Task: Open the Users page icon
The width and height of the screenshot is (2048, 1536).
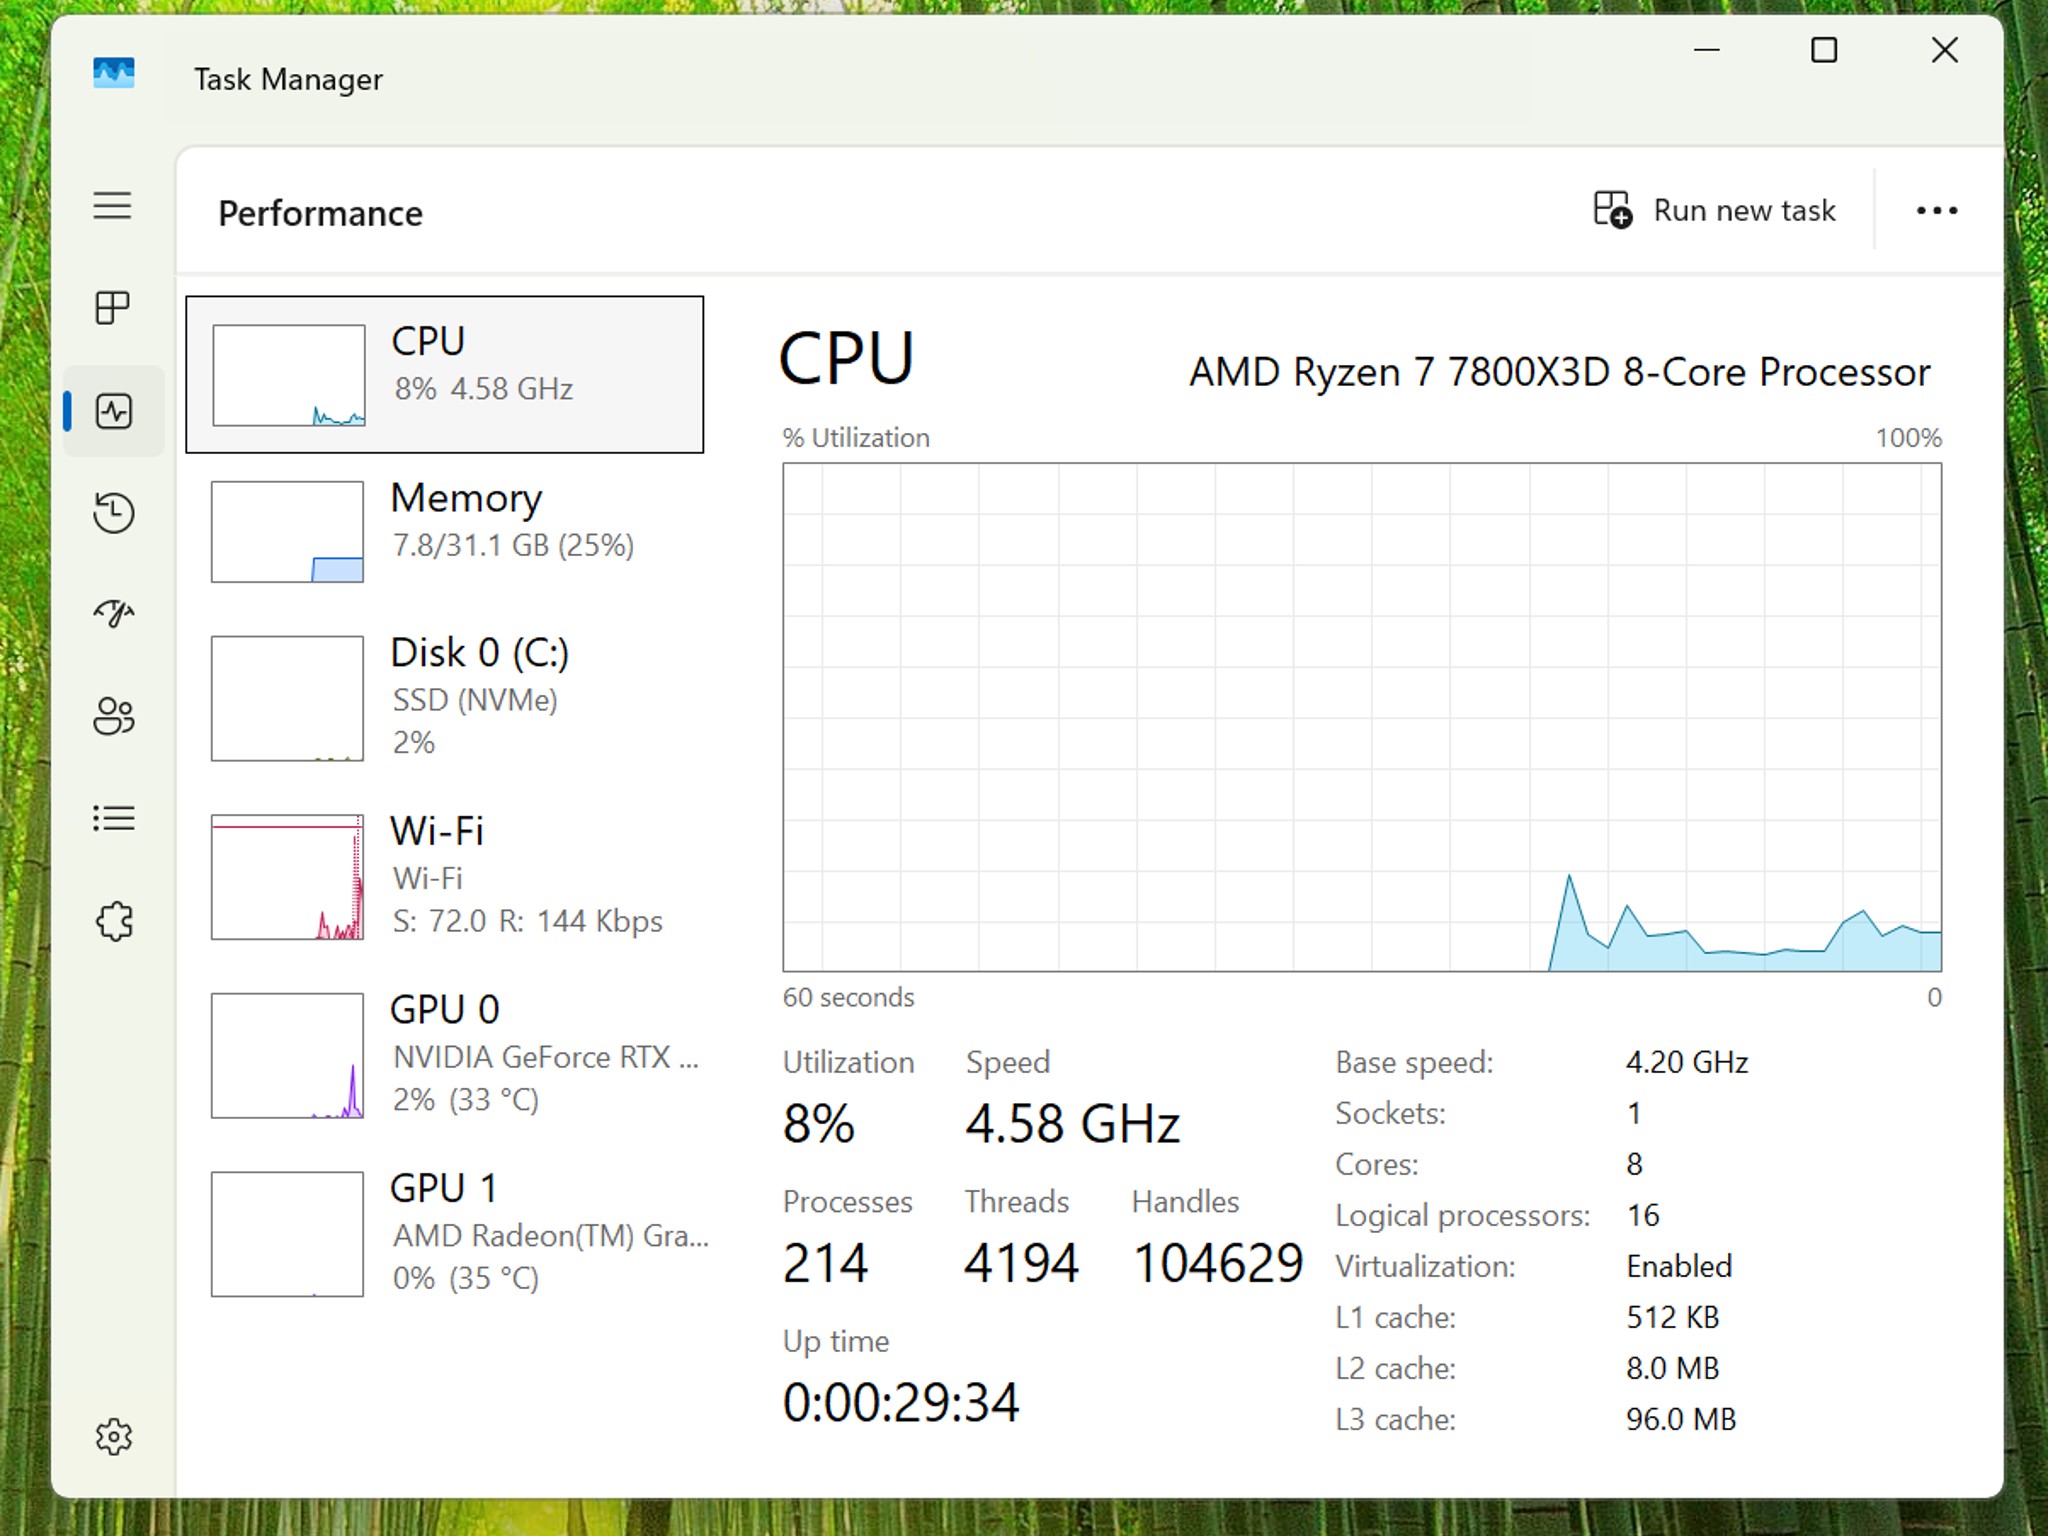Action: [113, 716]
